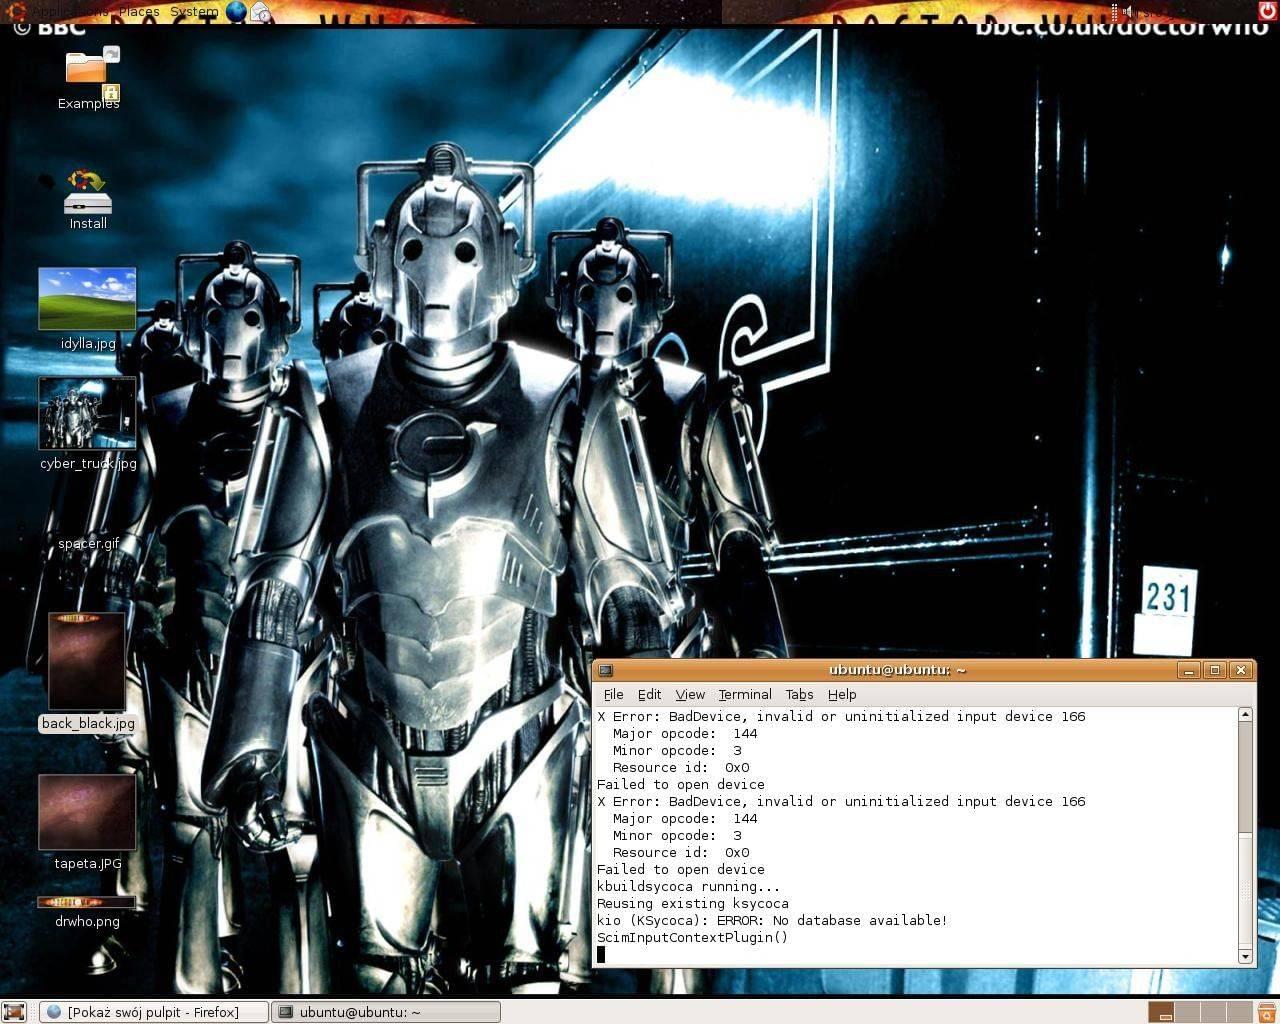This screenshot has width=1280, height=1024.
Task: Select the back_black.jpg file icon
Action: 87,661
